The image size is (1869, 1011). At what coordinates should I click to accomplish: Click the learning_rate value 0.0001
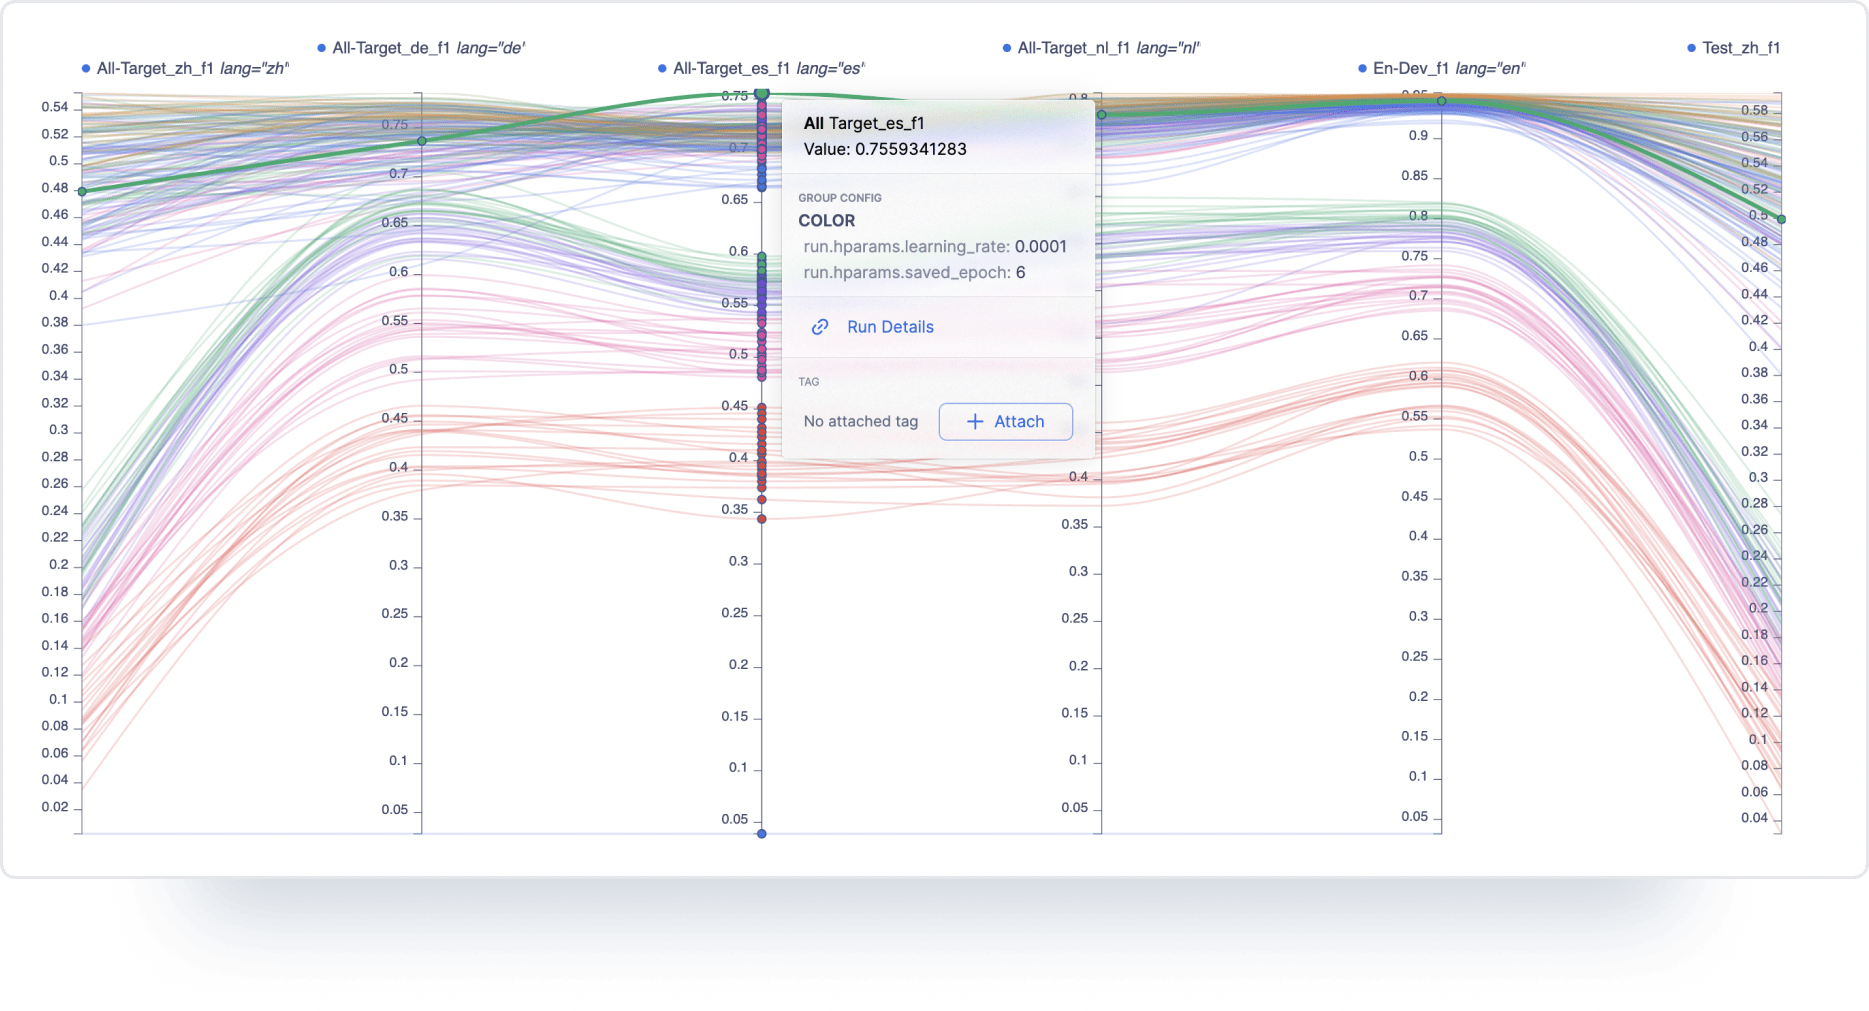coord(1041,247)
